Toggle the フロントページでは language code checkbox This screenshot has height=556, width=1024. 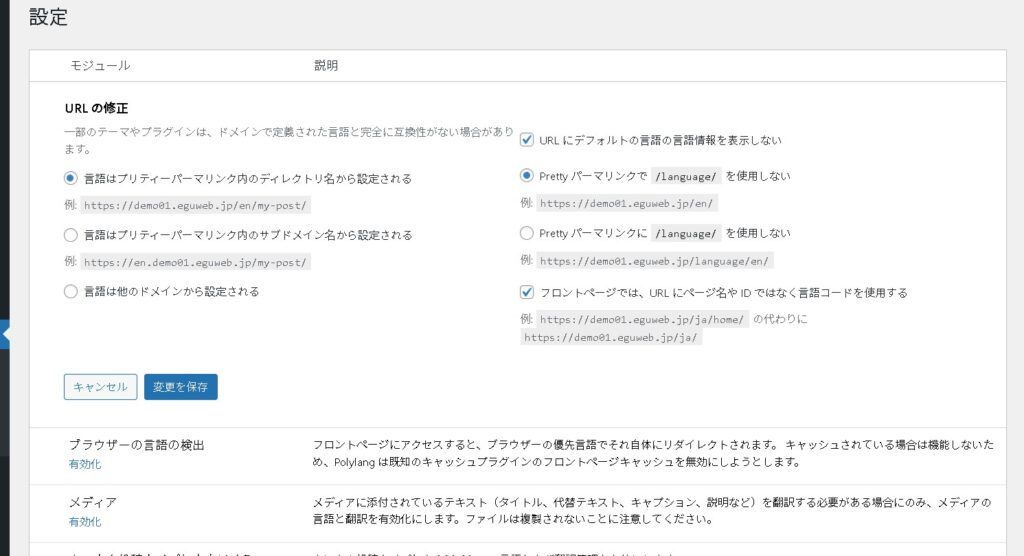[527, 293]
